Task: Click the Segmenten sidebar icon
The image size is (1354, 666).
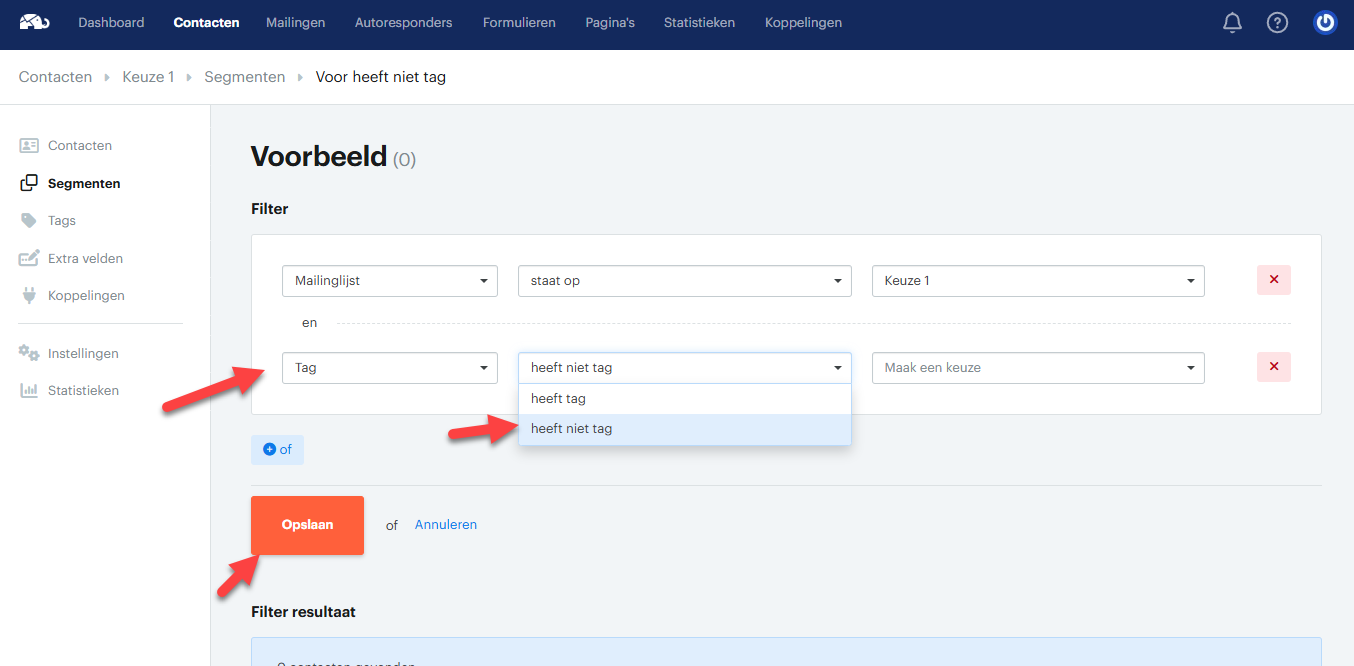Action: [x=29, y=183]
